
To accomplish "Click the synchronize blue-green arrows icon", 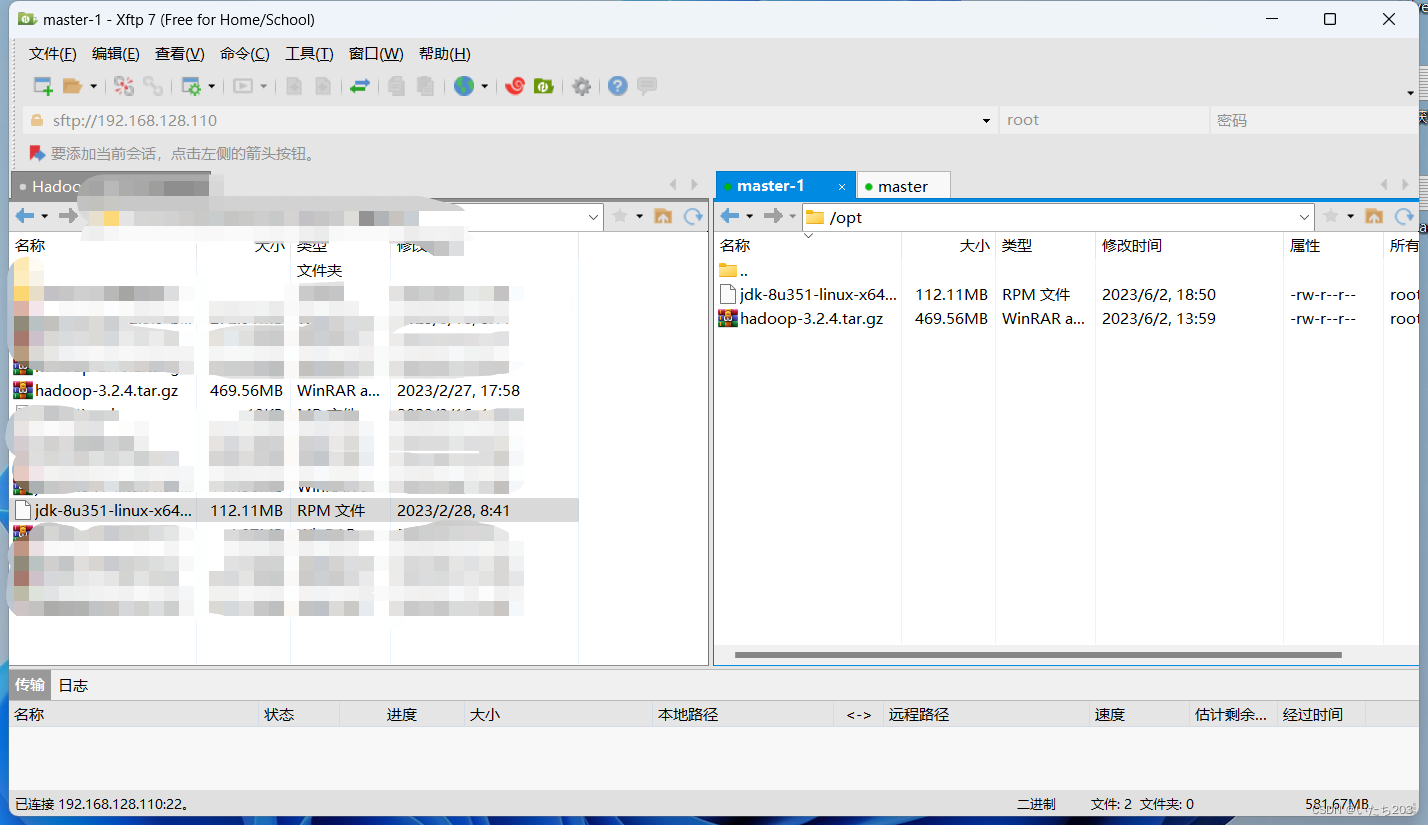I will point(360,86).
